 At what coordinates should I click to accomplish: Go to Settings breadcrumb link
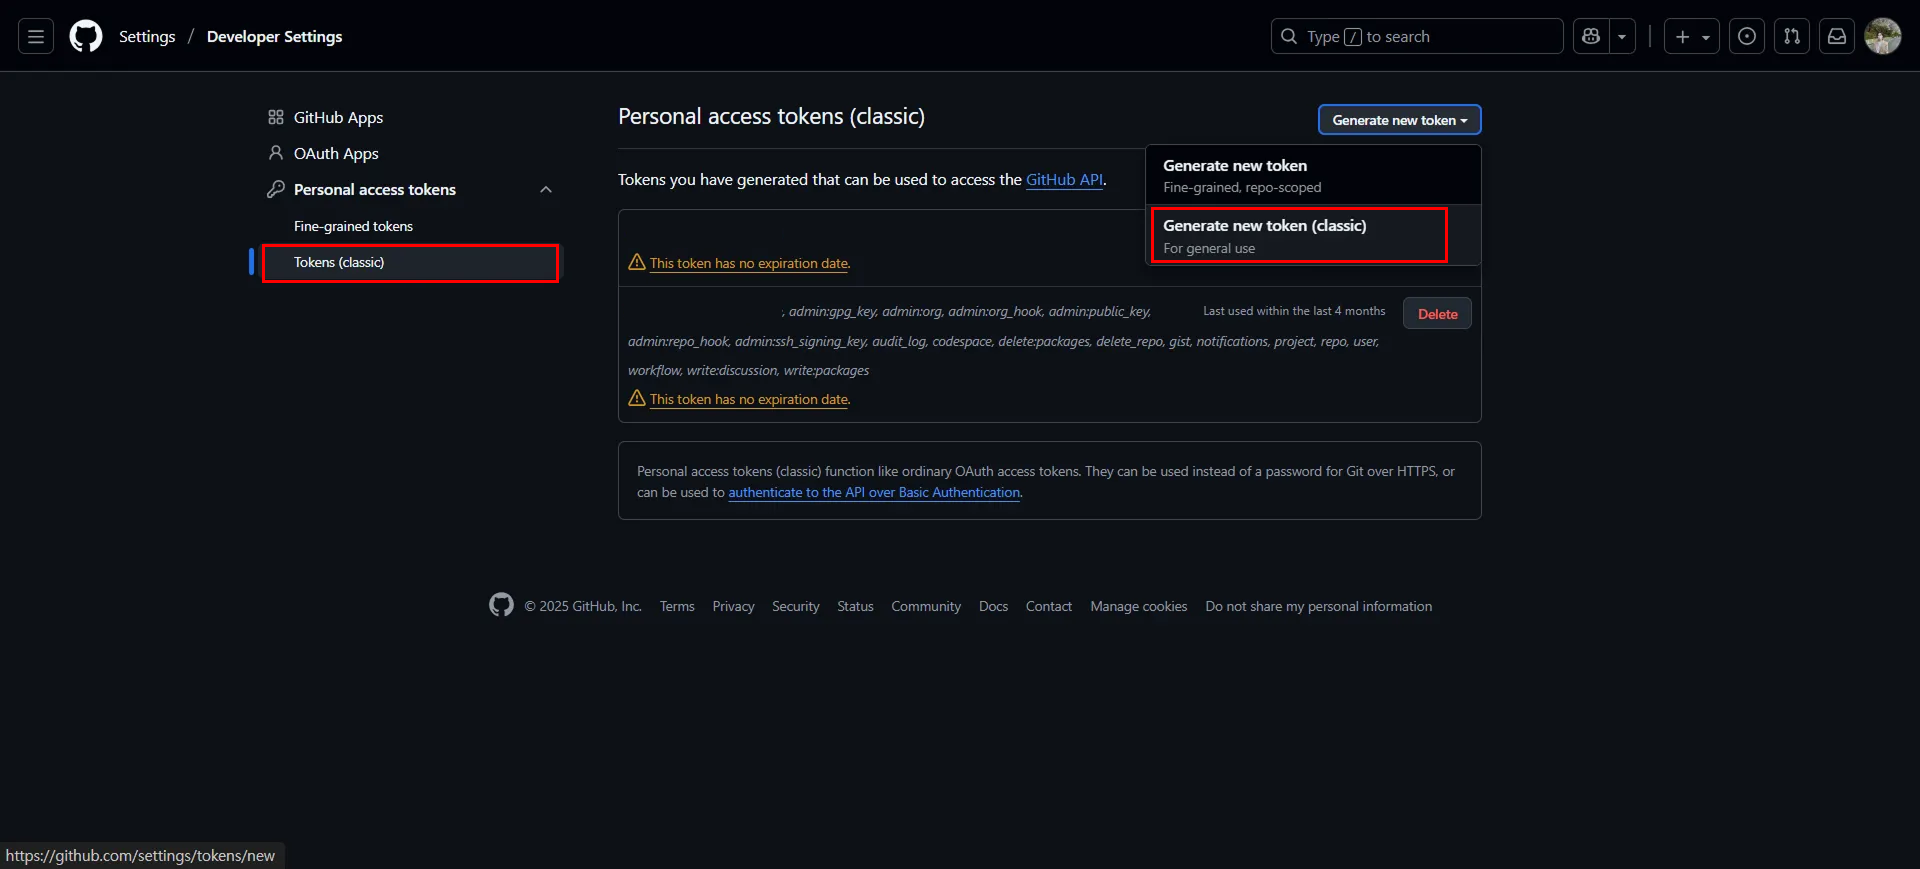pyautogui.click(x=147, y=37)
